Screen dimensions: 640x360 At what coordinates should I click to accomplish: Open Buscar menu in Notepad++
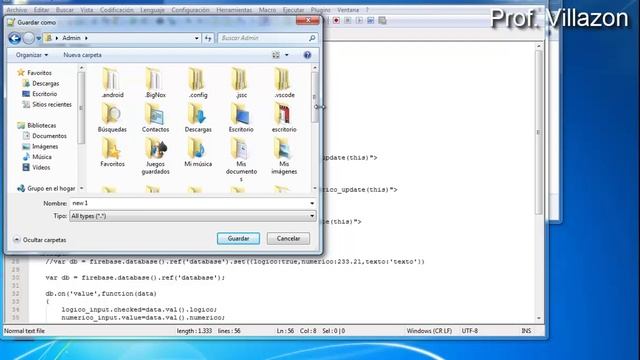coord(65,10)
